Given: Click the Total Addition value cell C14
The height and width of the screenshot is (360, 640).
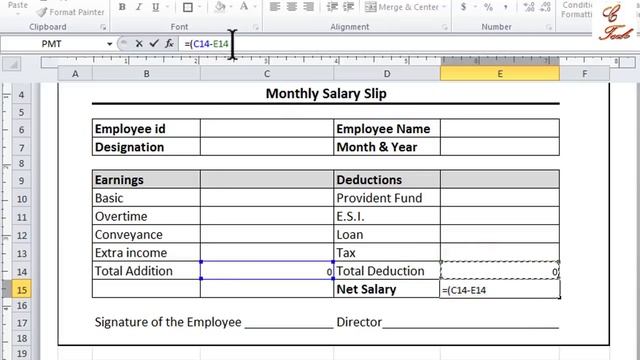Looking at the screenshot, I should 267,271.
